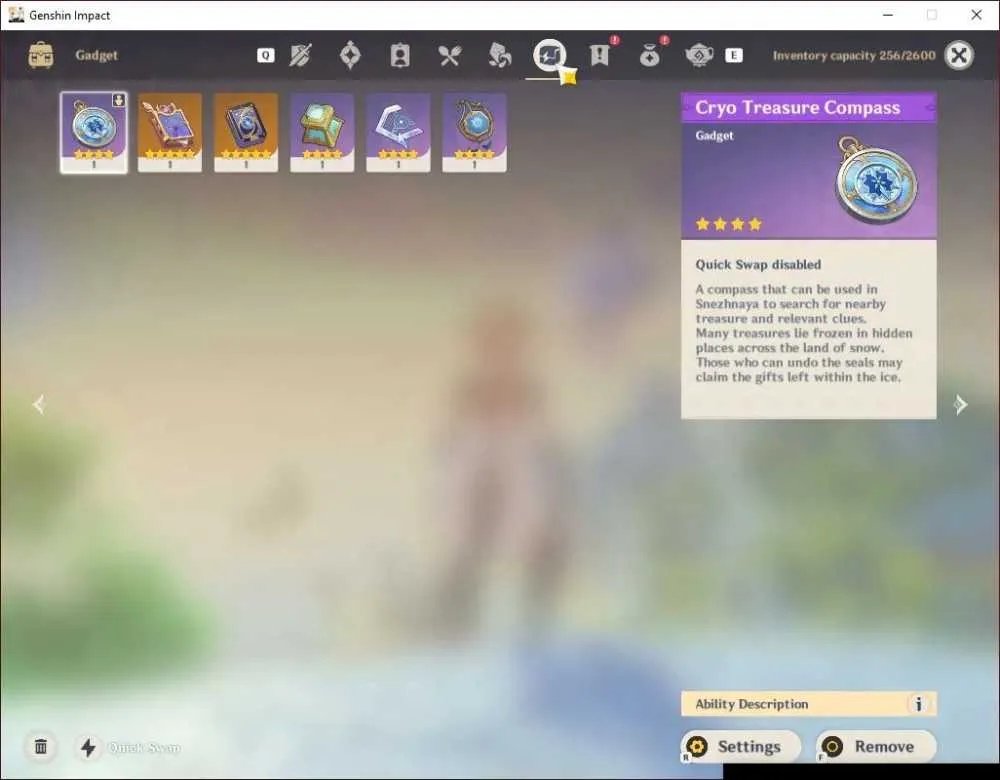Click the Cryo Treasure Compass title
The width and height of the screenshot is (1000, 780).
coord(797,108)
